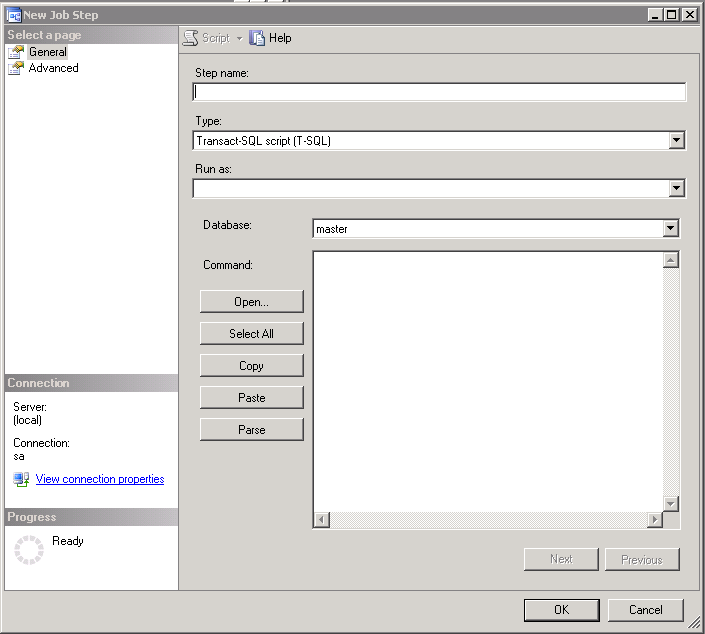Click the window resize grip
The height and width of the screenshot is (634, 705).
(695, 623)
